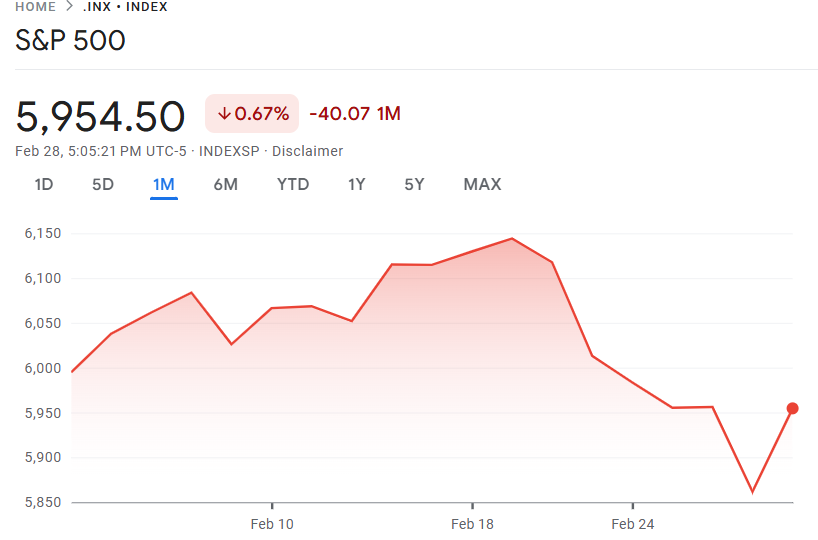818x540 pixels.
Task: Open the 5Y chart range
Action: click(x=414, y=185)
